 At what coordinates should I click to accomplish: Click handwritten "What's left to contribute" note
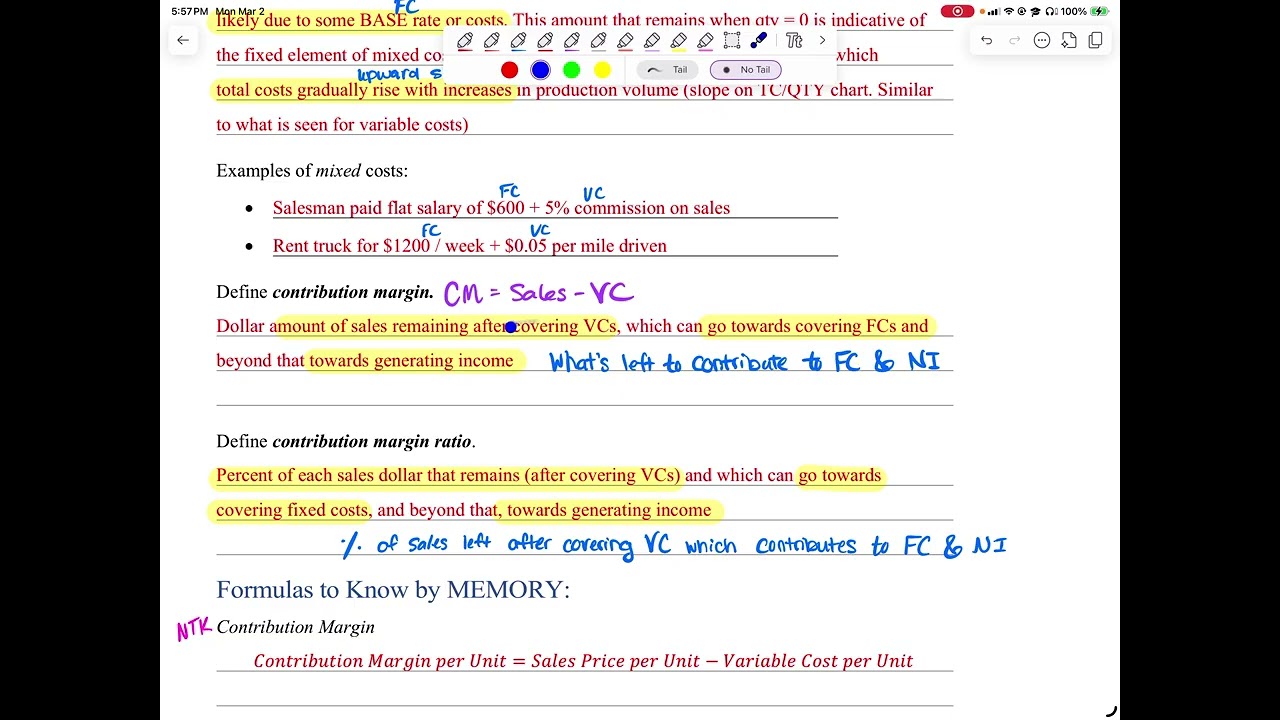[745, 362]
